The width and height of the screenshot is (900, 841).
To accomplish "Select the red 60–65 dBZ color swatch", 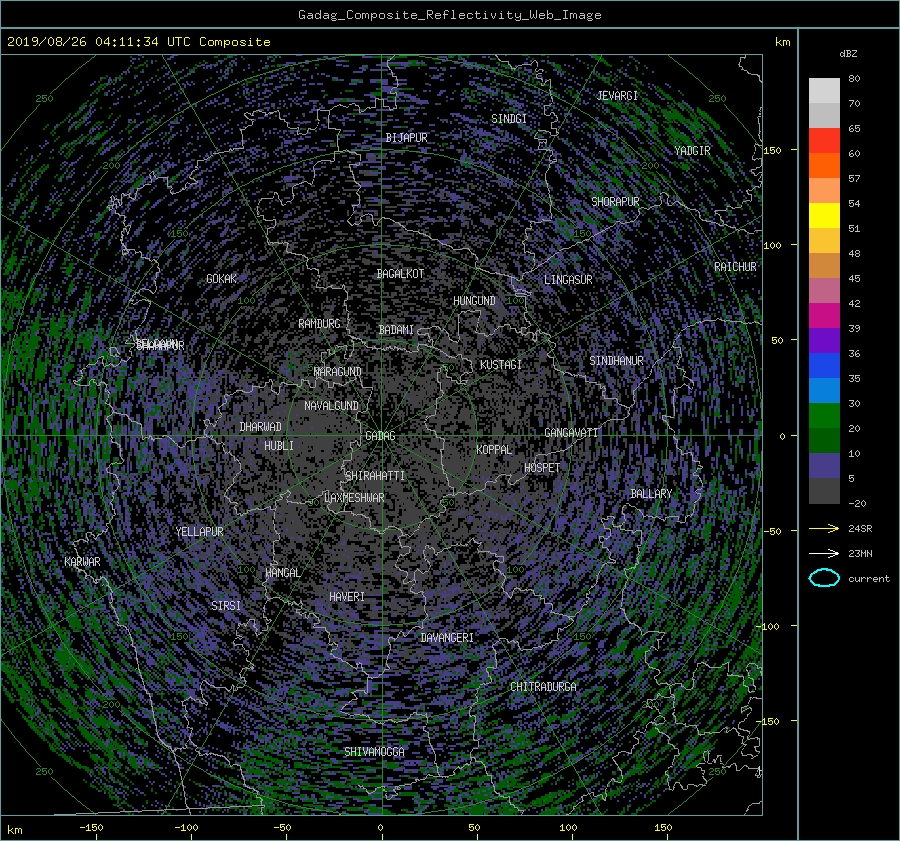I will pyautogui.click(x=824, y=141).
